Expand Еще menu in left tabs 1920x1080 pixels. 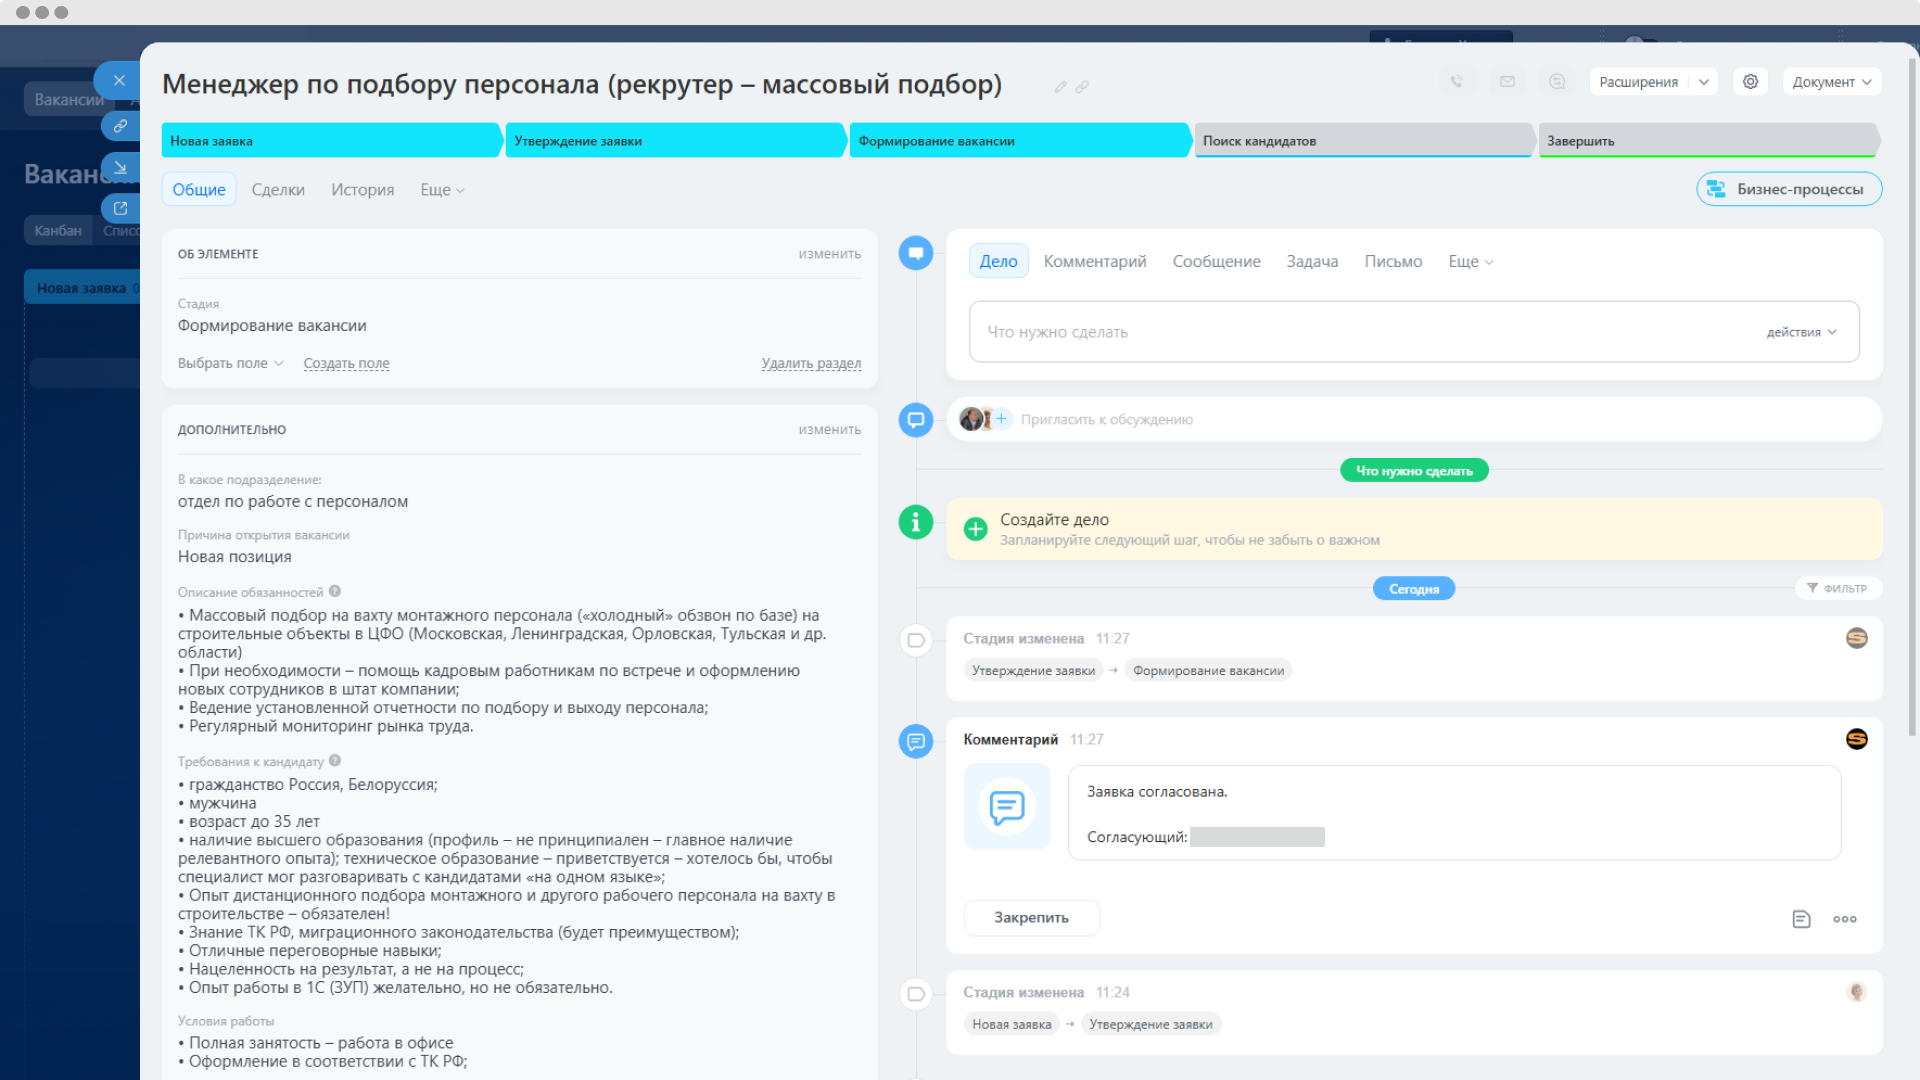point(442,190)
